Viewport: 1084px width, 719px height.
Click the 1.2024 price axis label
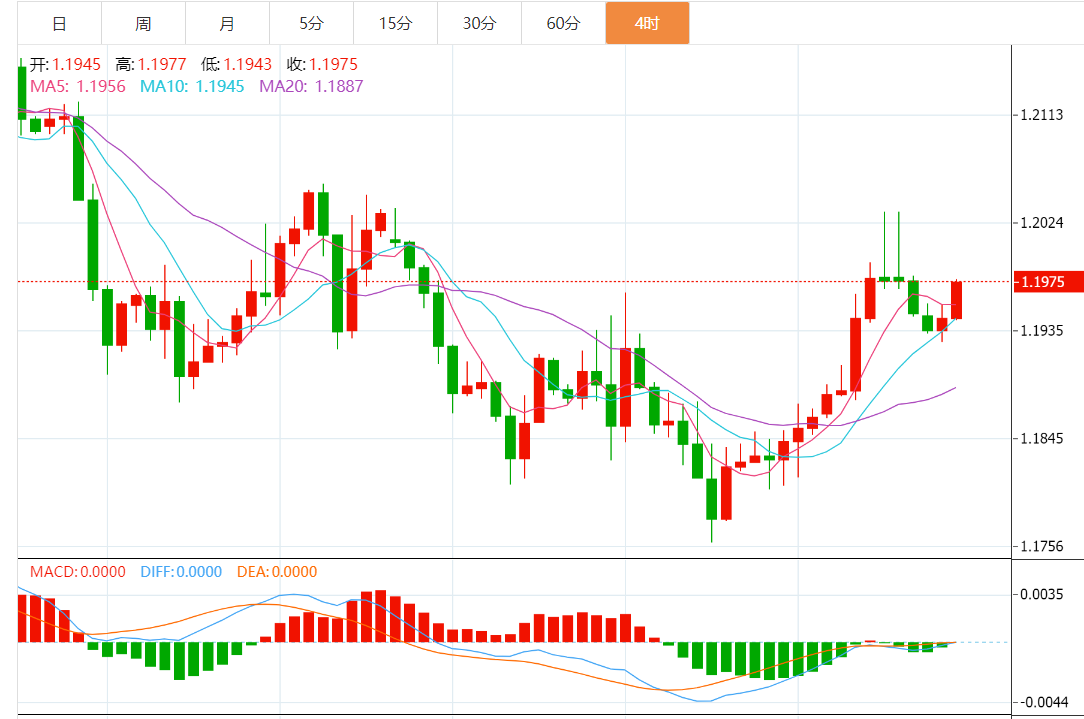[x=1042, y=223]
